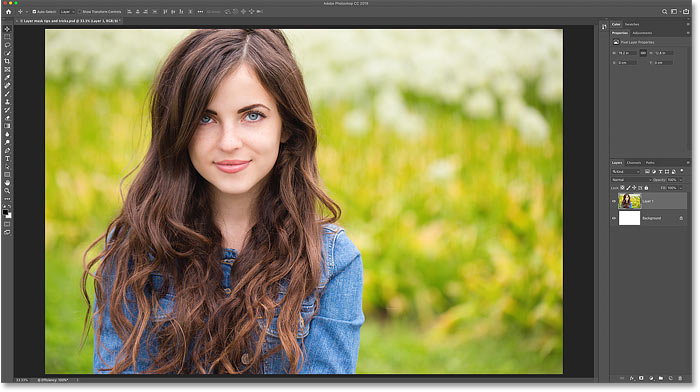Click the delete layer trash icon

(x=680, y=378)
